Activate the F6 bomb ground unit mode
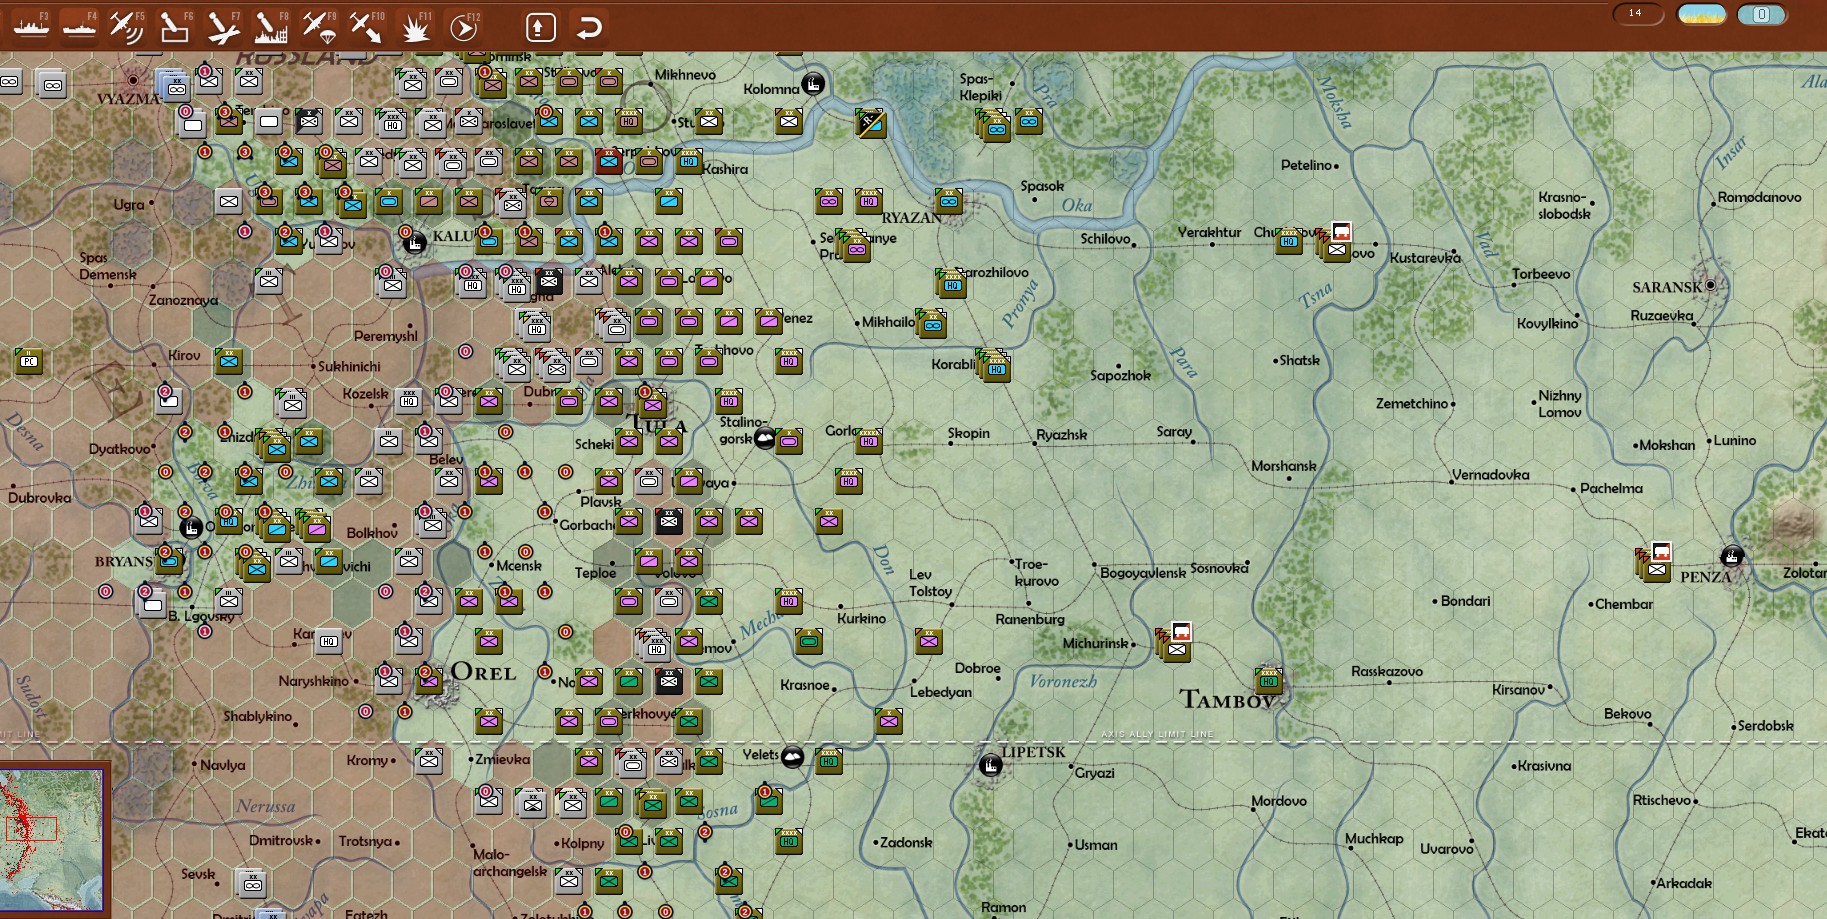The width and height of the screenshot is (1827, 919). [x=175, y=26]
